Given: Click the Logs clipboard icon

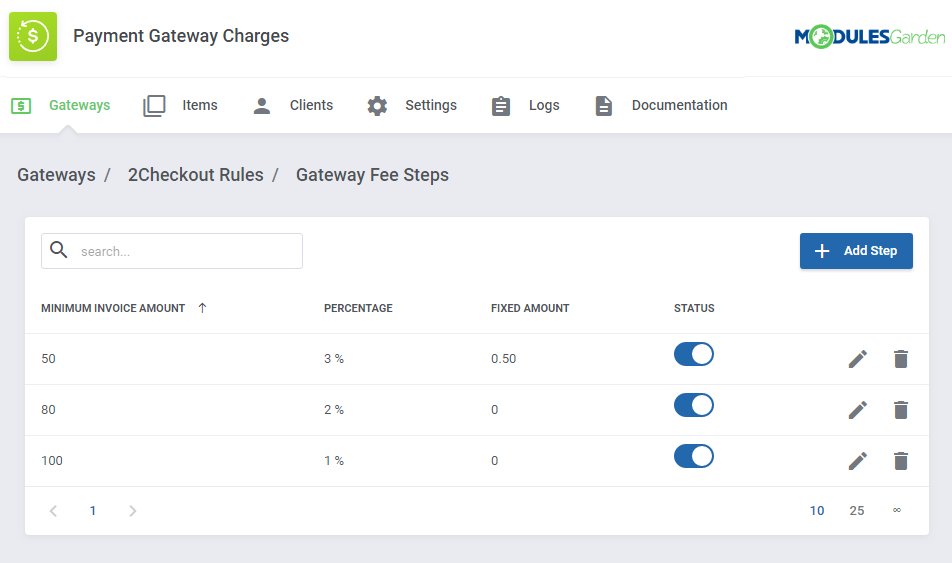Looking at the screenshot, I should 501,106.
